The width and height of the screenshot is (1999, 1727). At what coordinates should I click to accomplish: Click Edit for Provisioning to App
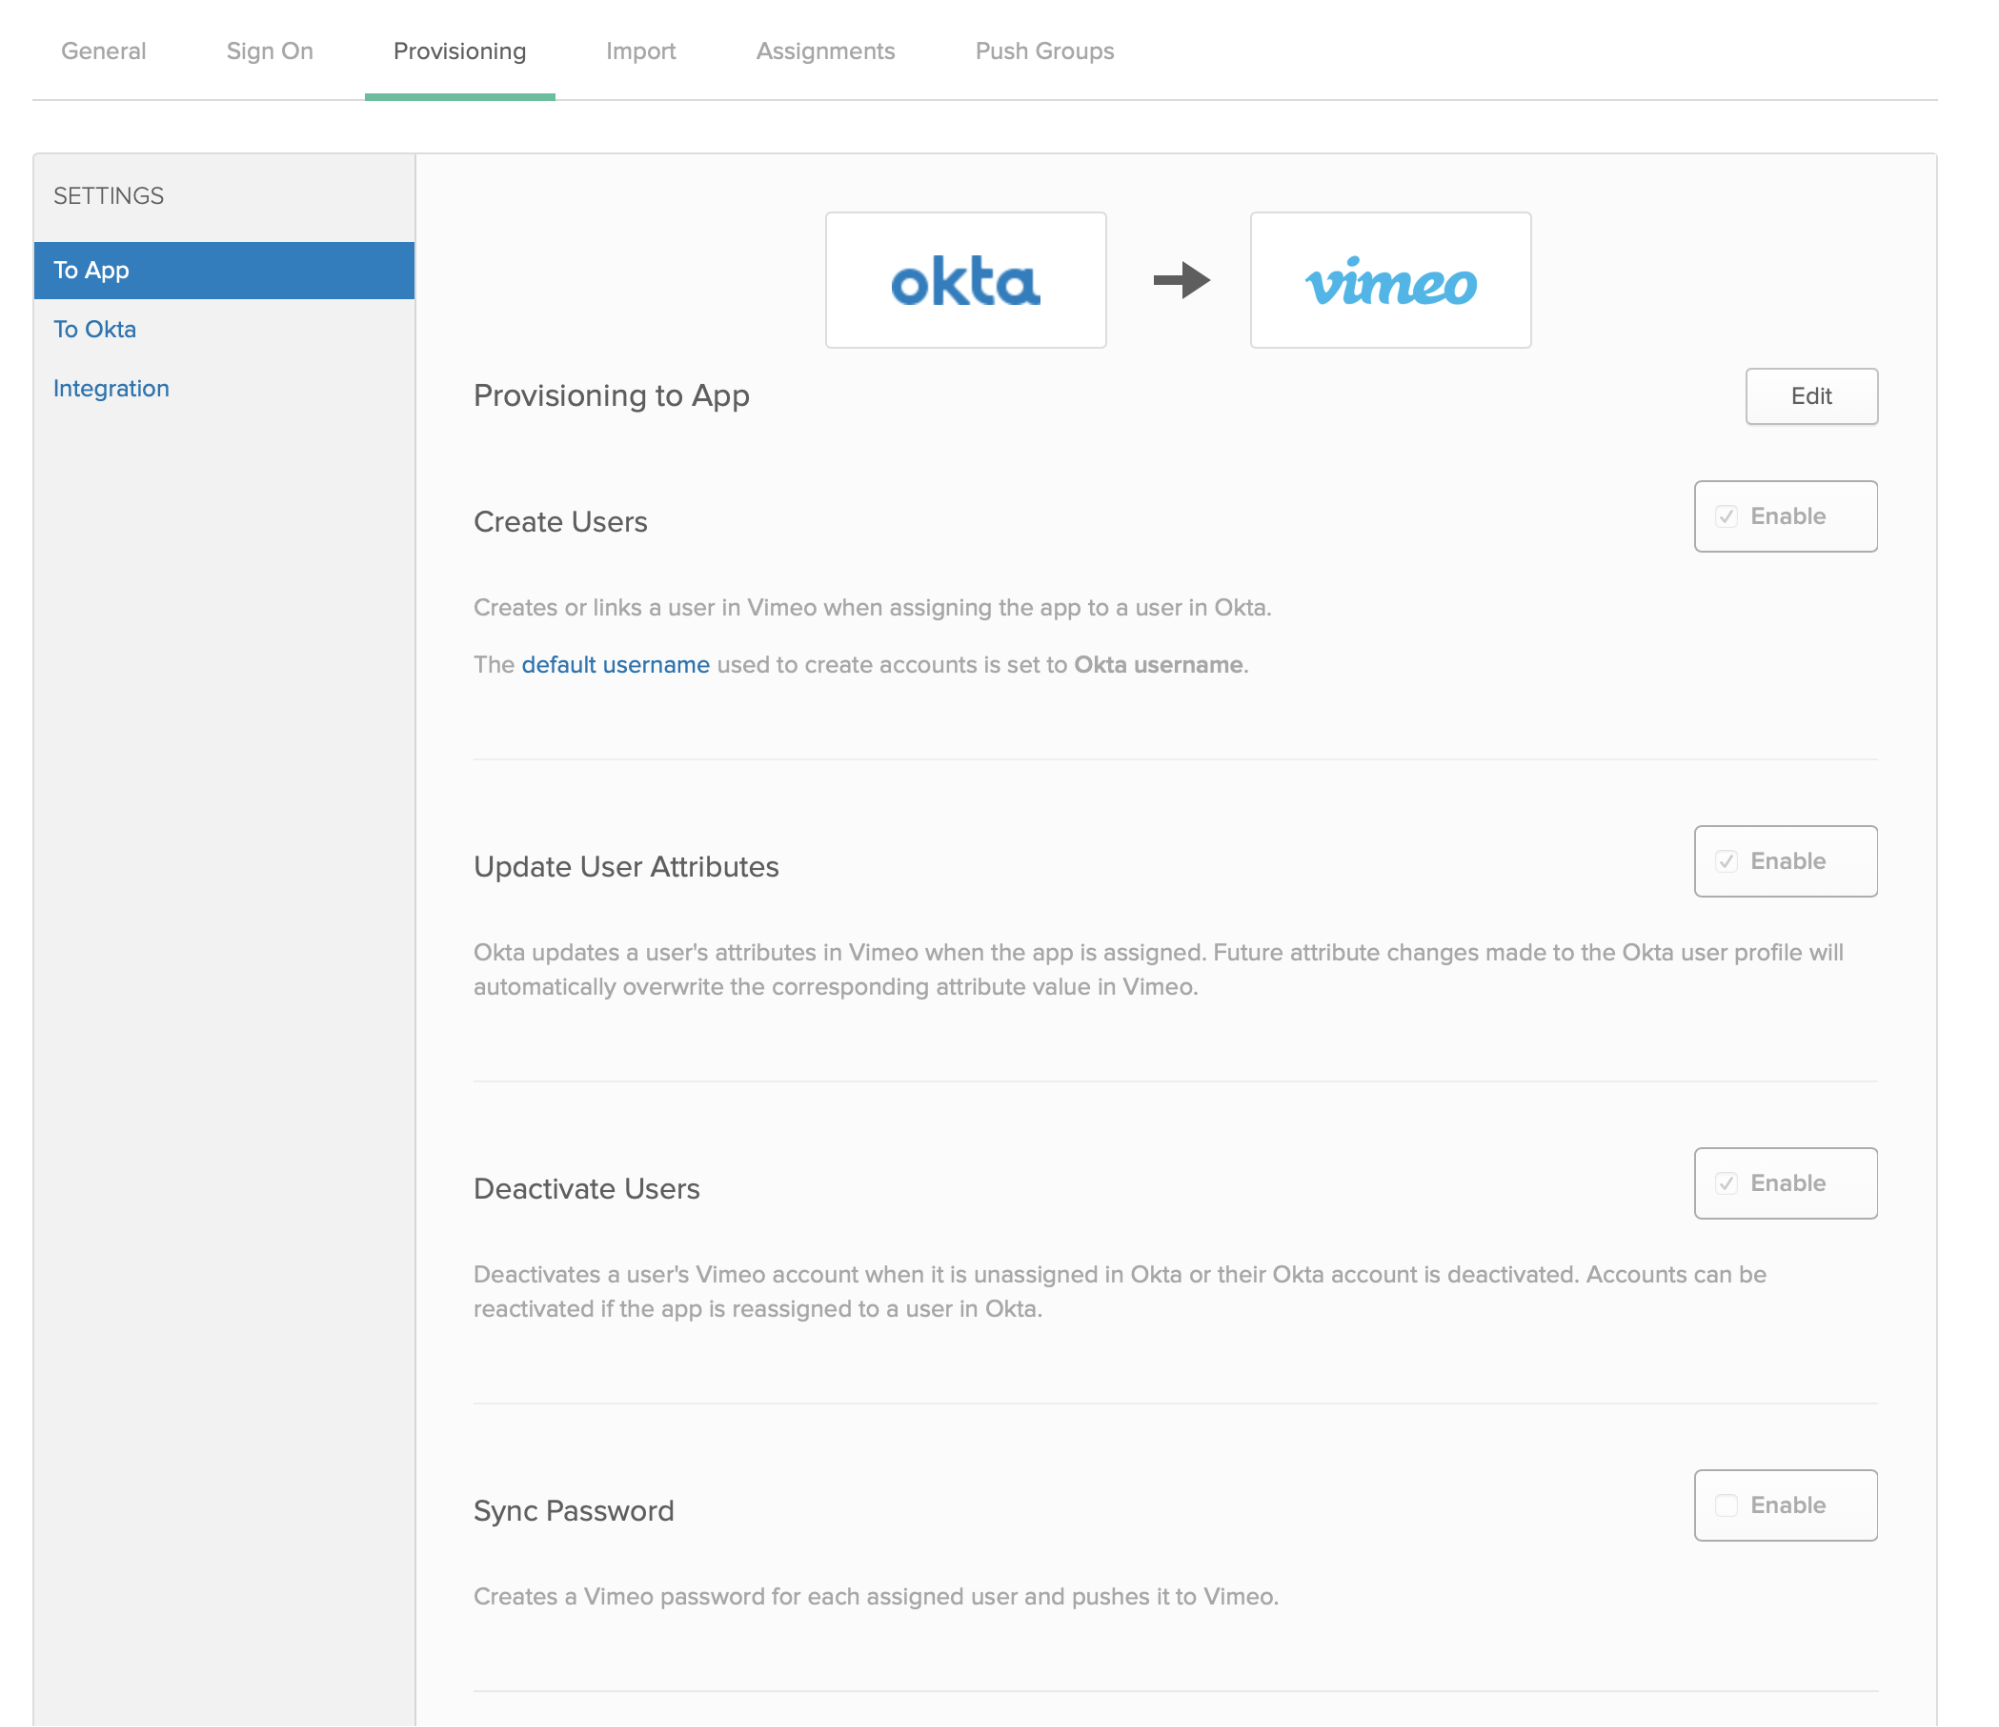pyautogui.click(x=1810, y=396)
